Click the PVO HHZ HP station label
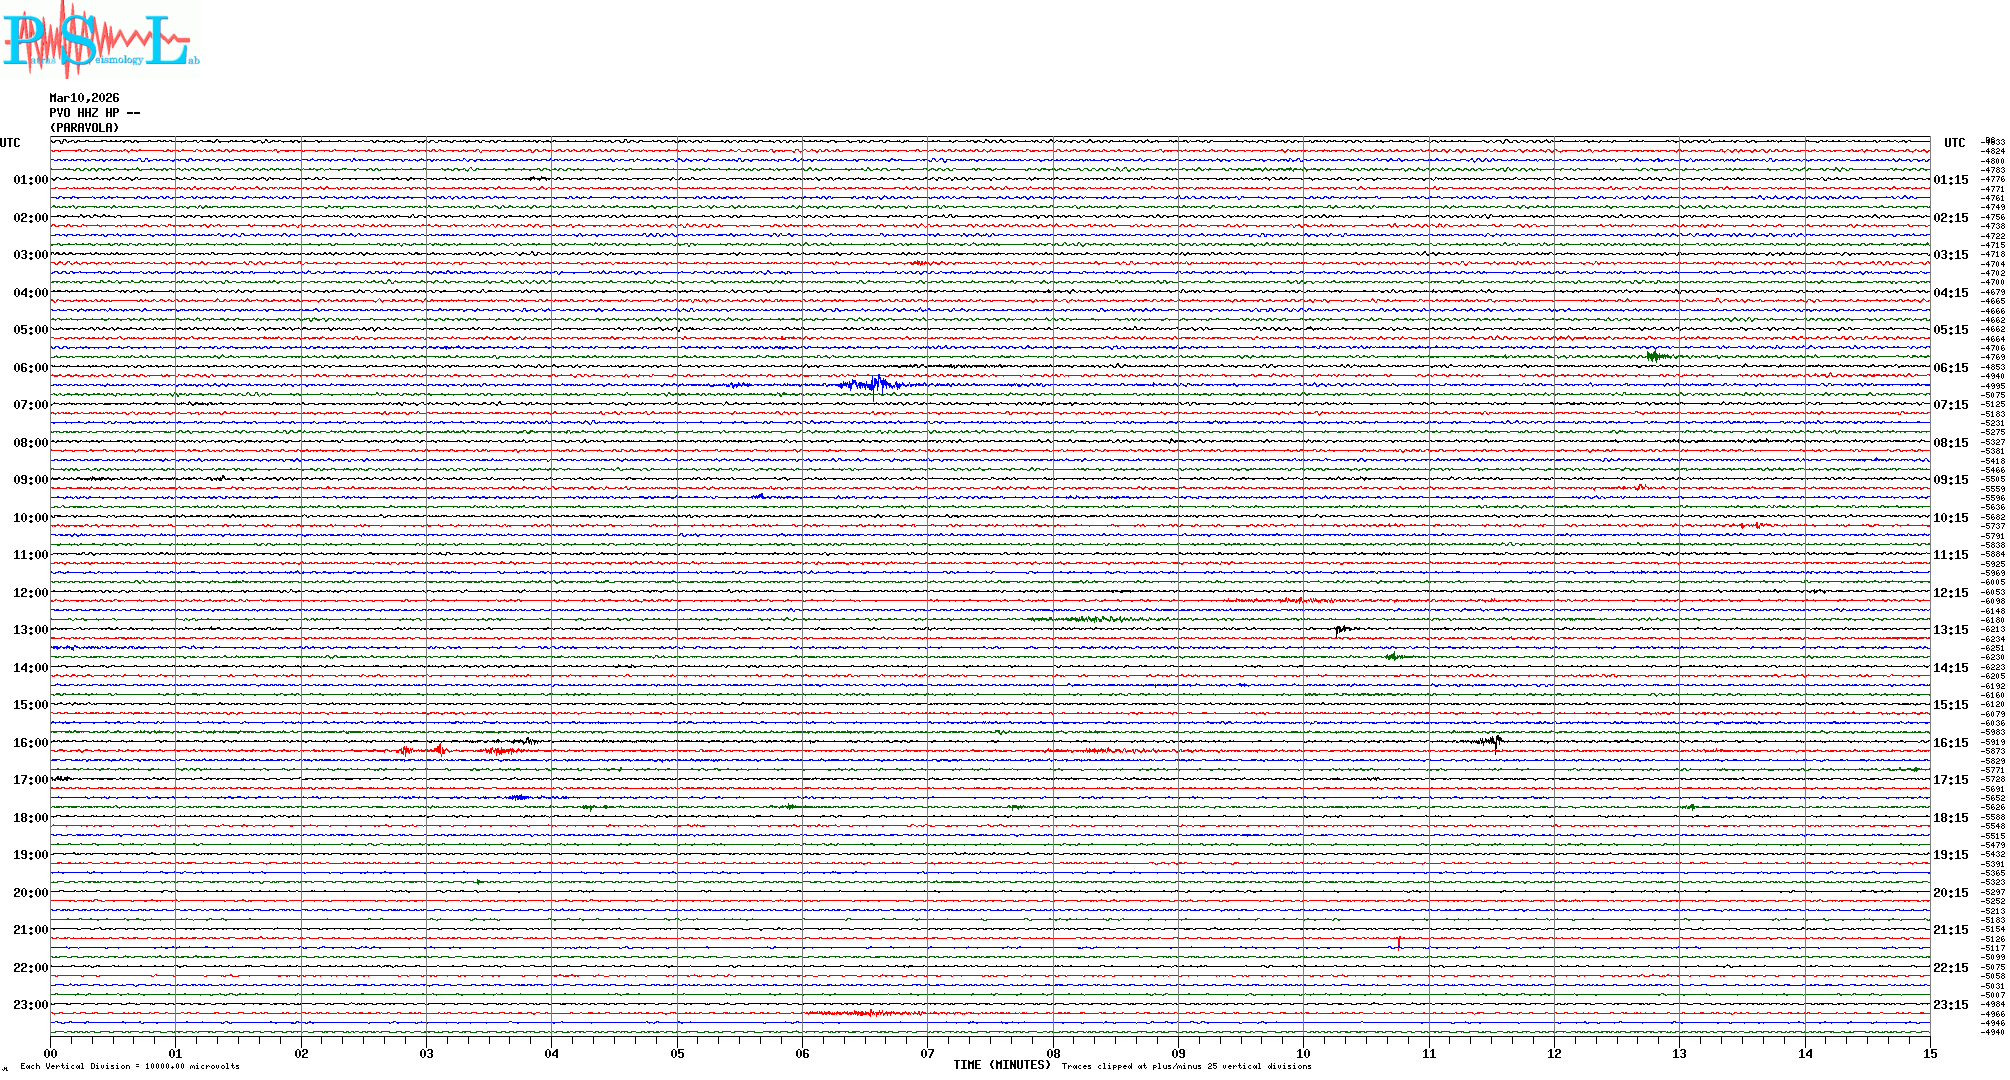 click(84, 113)
